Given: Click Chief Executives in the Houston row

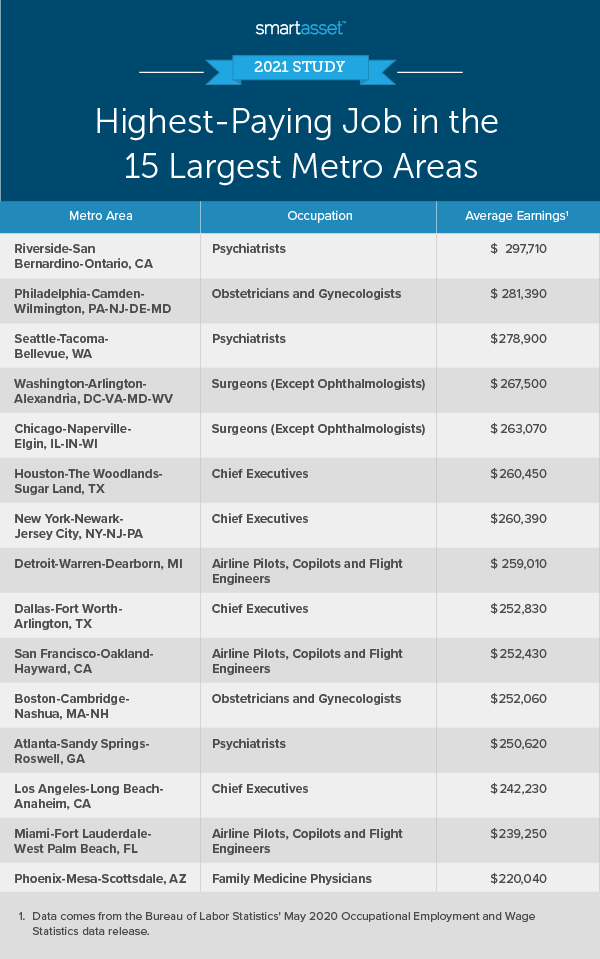Looking at the screenshot, I should 260,474.
